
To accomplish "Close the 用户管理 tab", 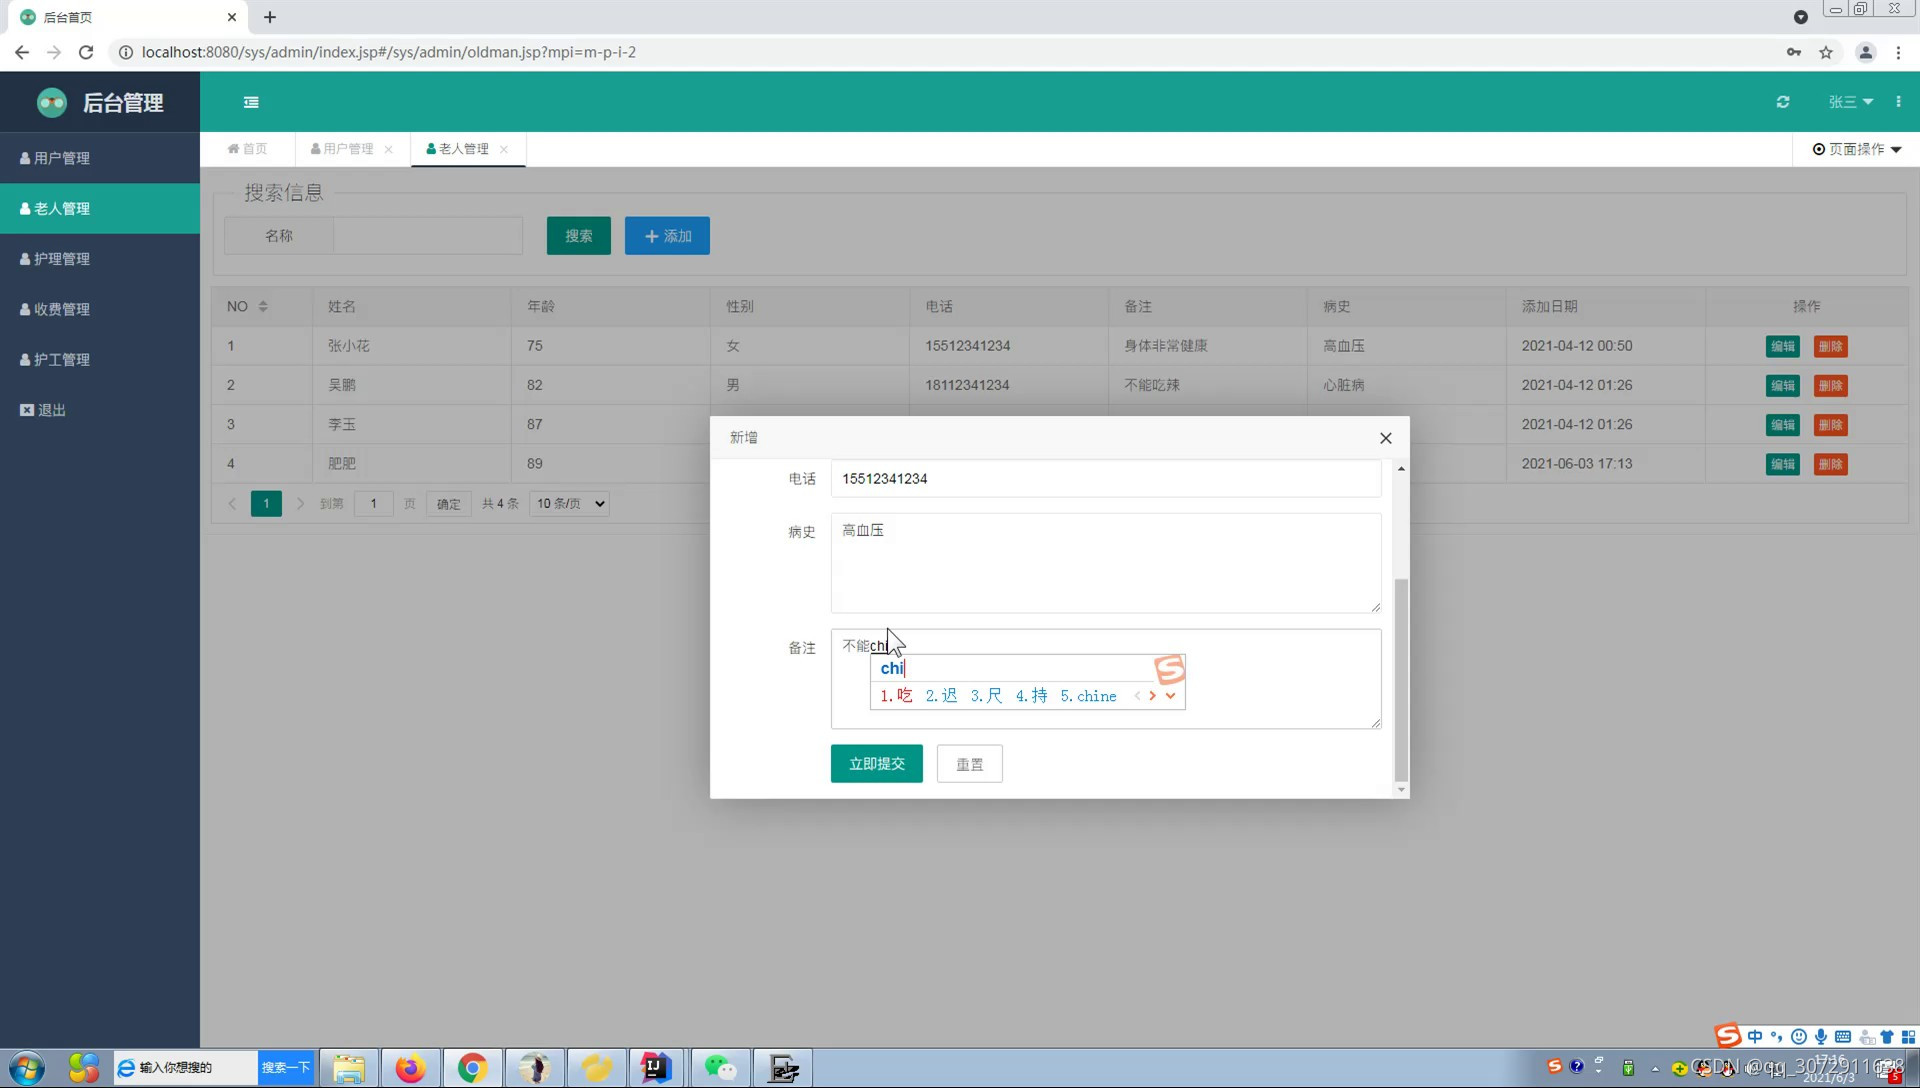I will tap(388, 149).
